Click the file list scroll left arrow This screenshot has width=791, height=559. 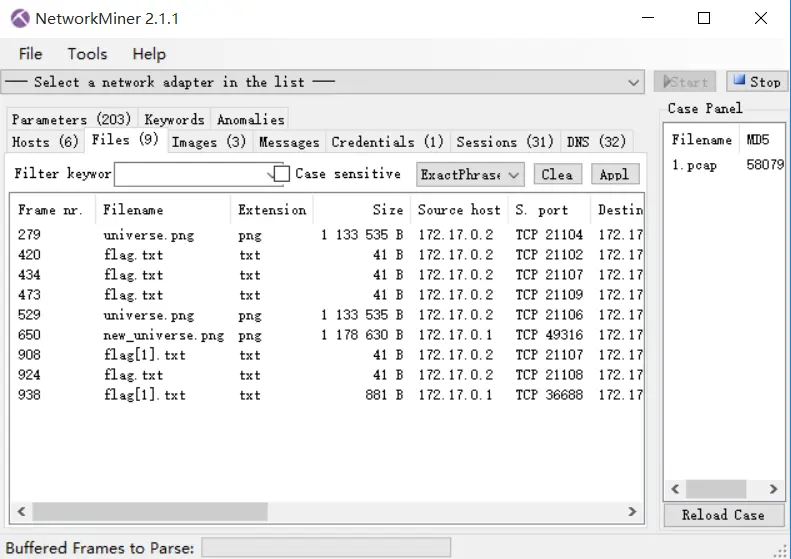[x=21, y=512]
